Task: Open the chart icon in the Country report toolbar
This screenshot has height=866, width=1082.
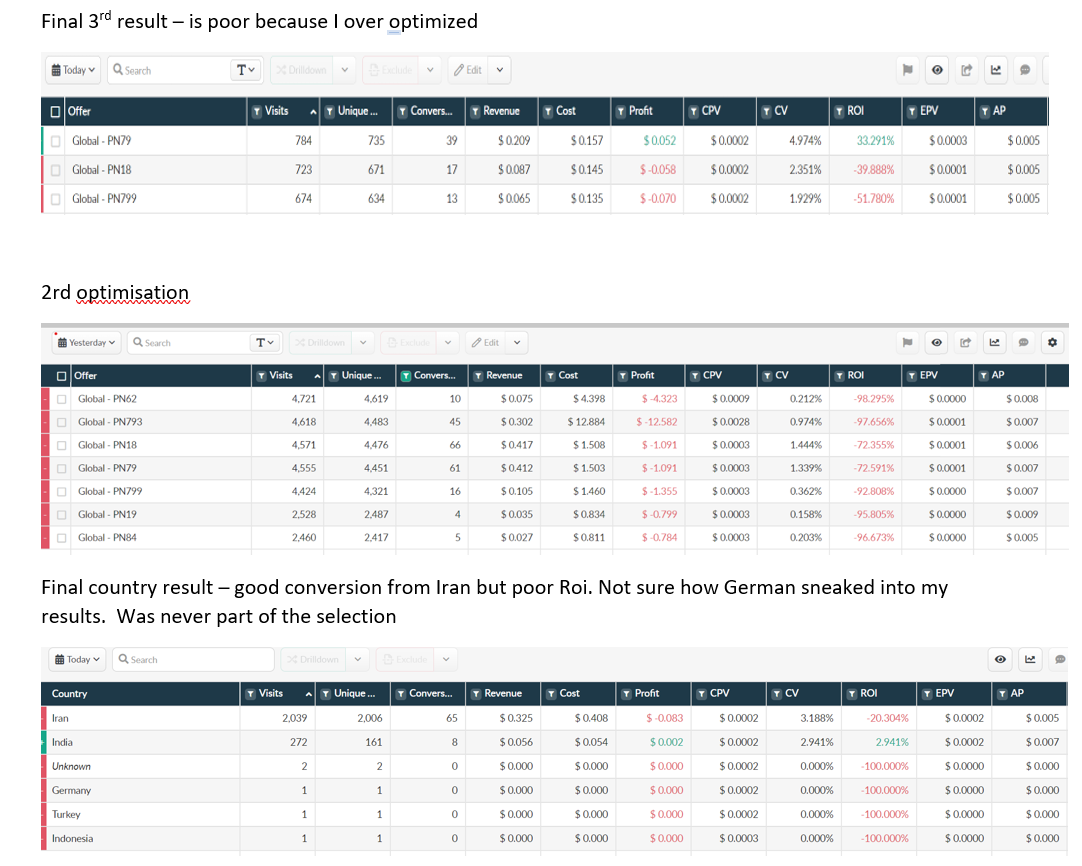Action: click(1030, 660)
